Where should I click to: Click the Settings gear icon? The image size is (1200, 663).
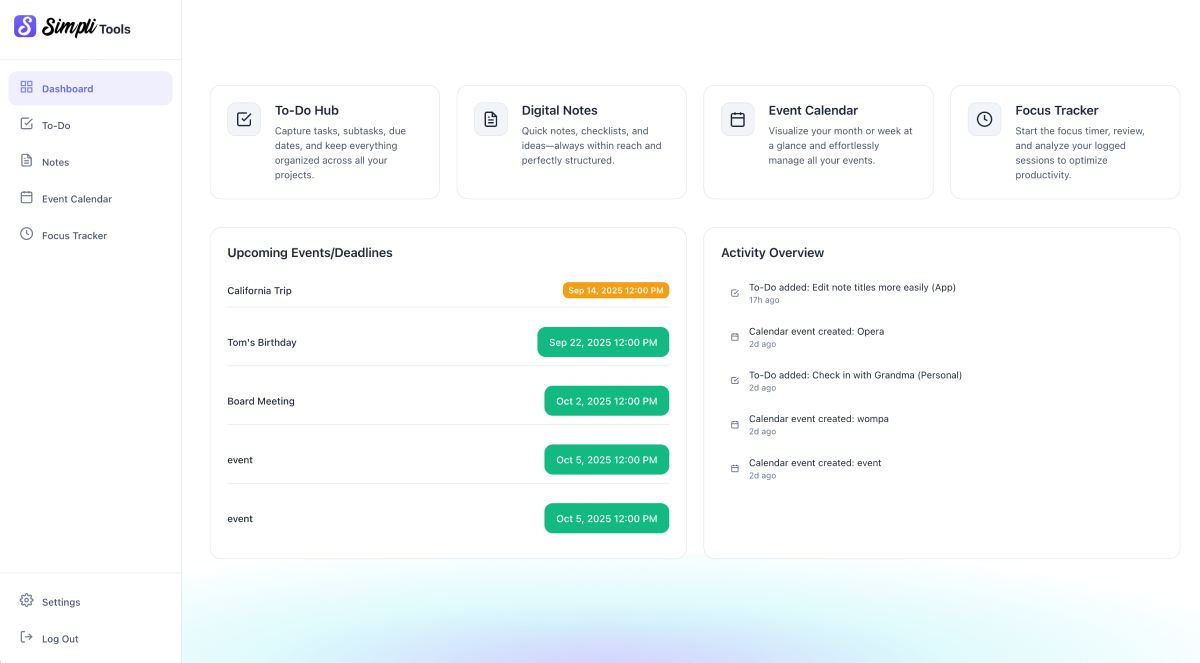click(26, 601)
